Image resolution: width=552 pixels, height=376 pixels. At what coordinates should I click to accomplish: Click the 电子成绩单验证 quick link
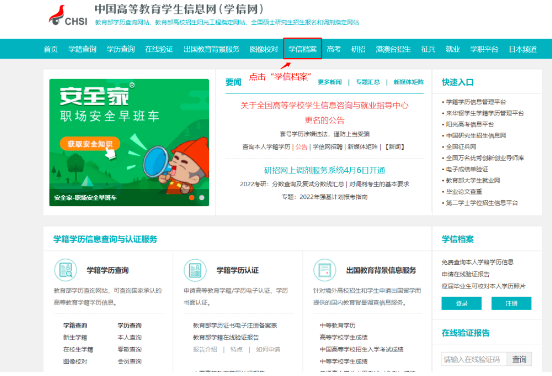click(x=467, y=169)
